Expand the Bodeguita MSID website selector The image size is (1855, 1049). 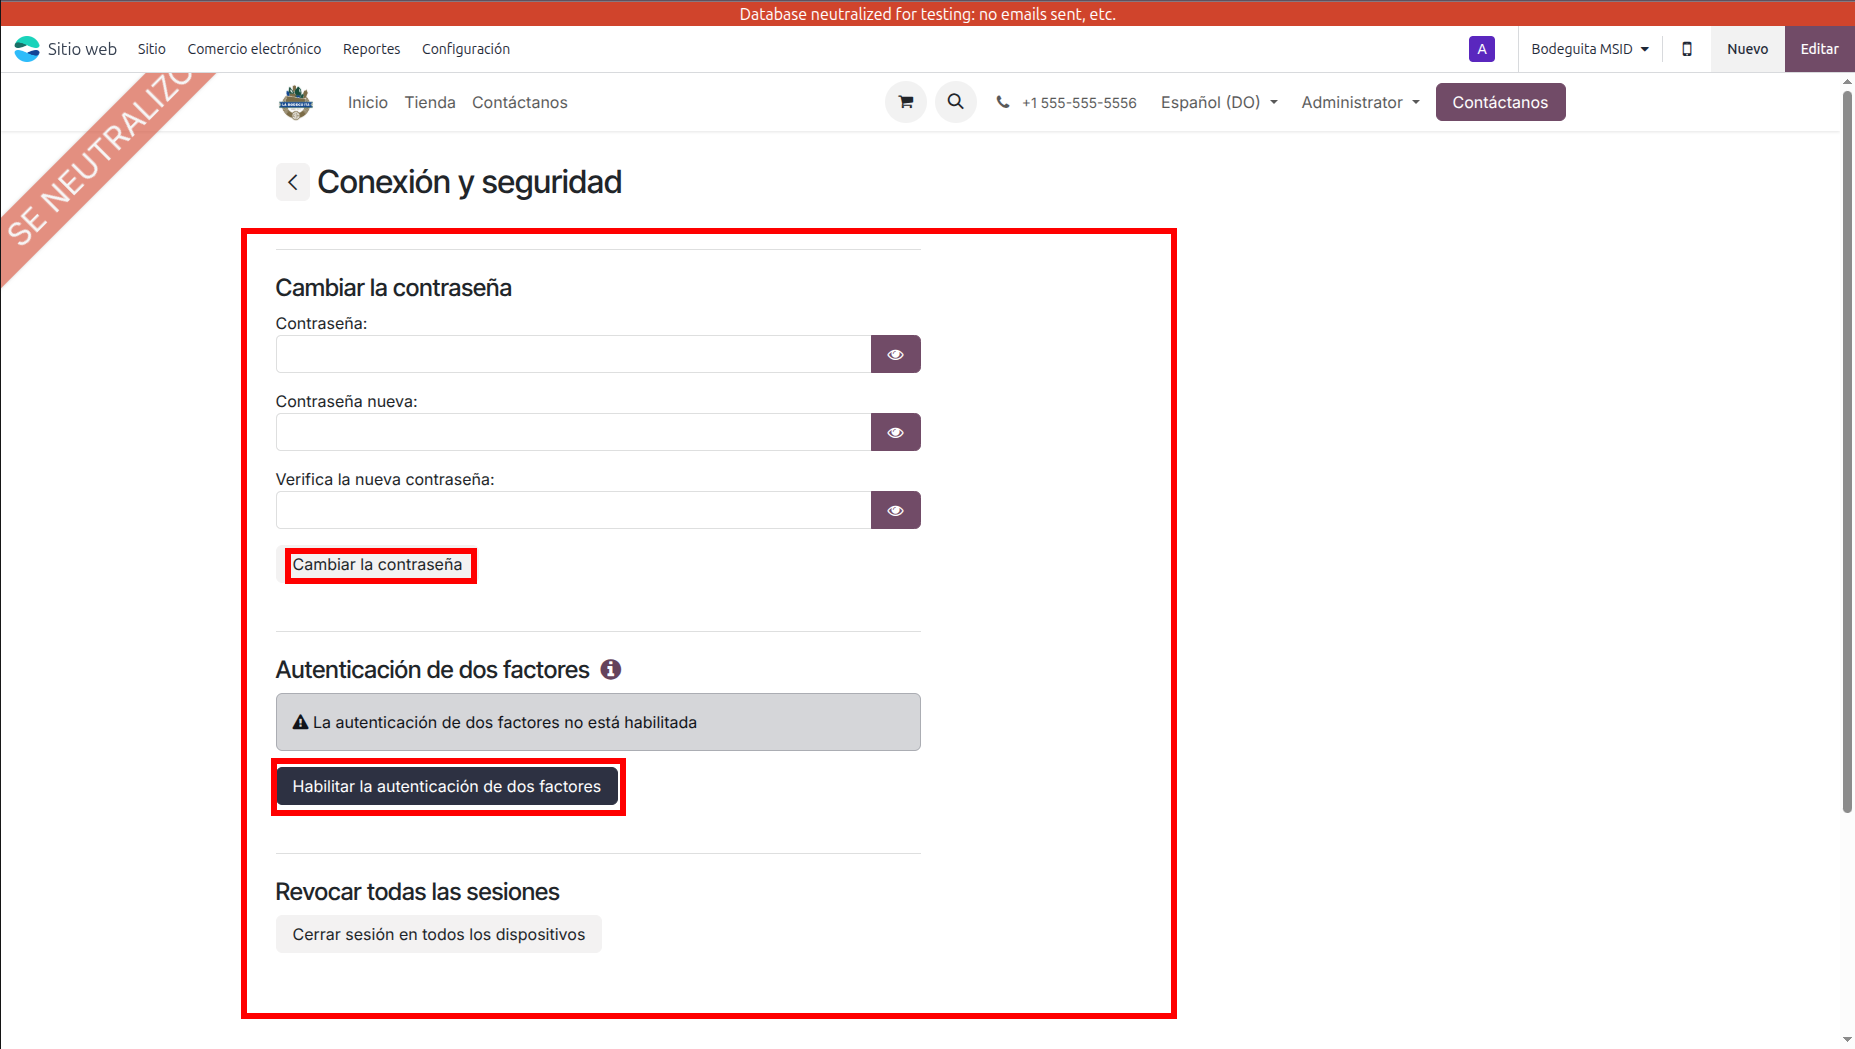click(1589, 49)
